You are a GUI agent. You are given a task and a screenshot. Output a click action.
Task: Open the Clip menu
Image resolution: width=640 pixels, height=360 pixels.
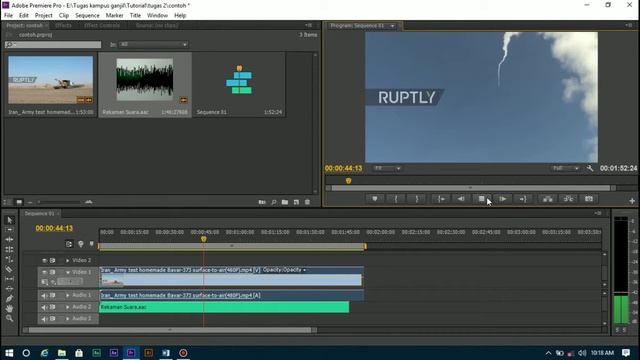(x=64, y=16)
